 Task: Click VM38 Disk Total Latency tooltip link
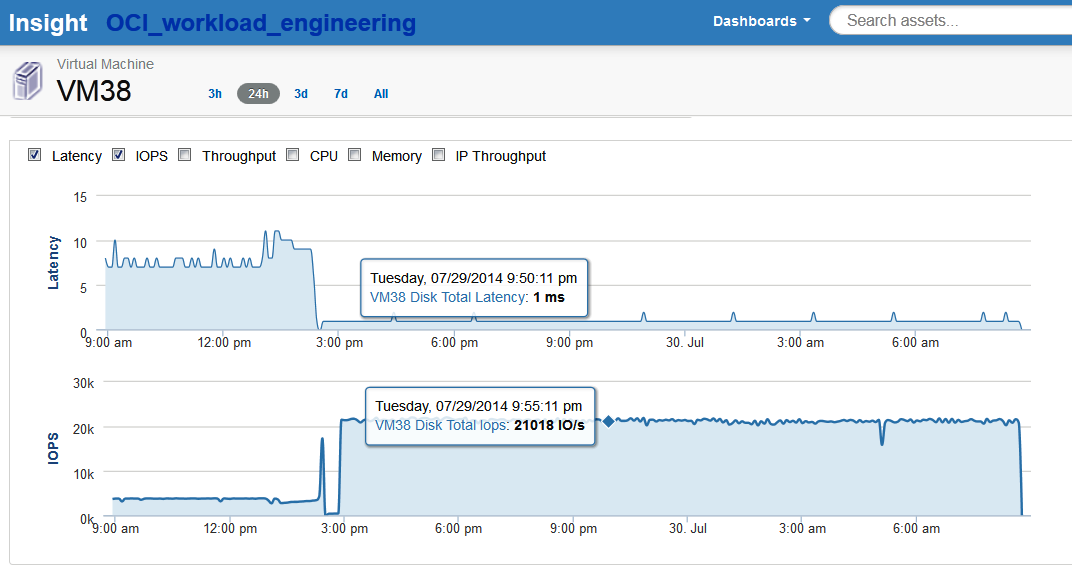click(x=447, y=297)
